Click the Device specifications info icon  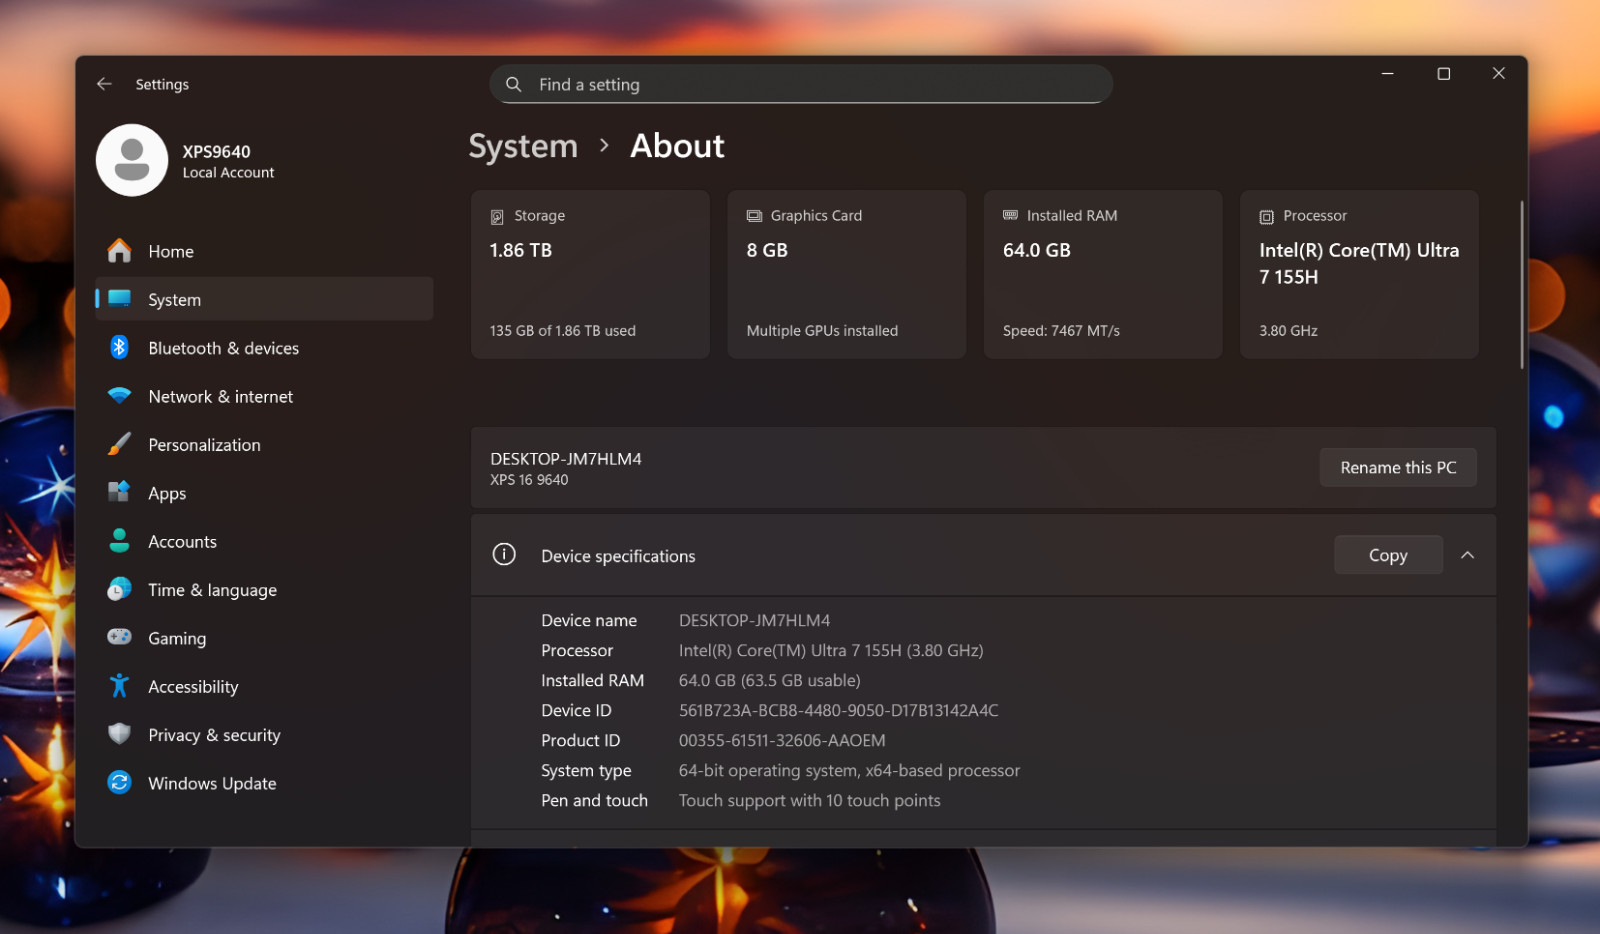point(504,555)
